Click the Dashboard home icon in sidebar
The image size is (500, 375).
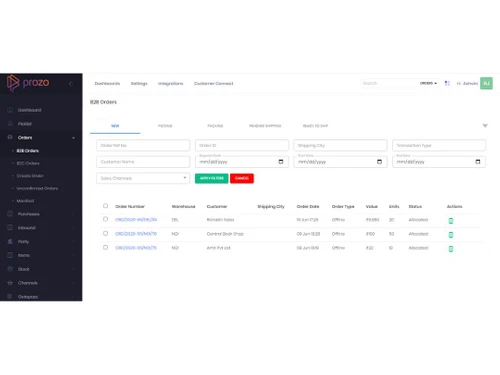coord(10,110)
